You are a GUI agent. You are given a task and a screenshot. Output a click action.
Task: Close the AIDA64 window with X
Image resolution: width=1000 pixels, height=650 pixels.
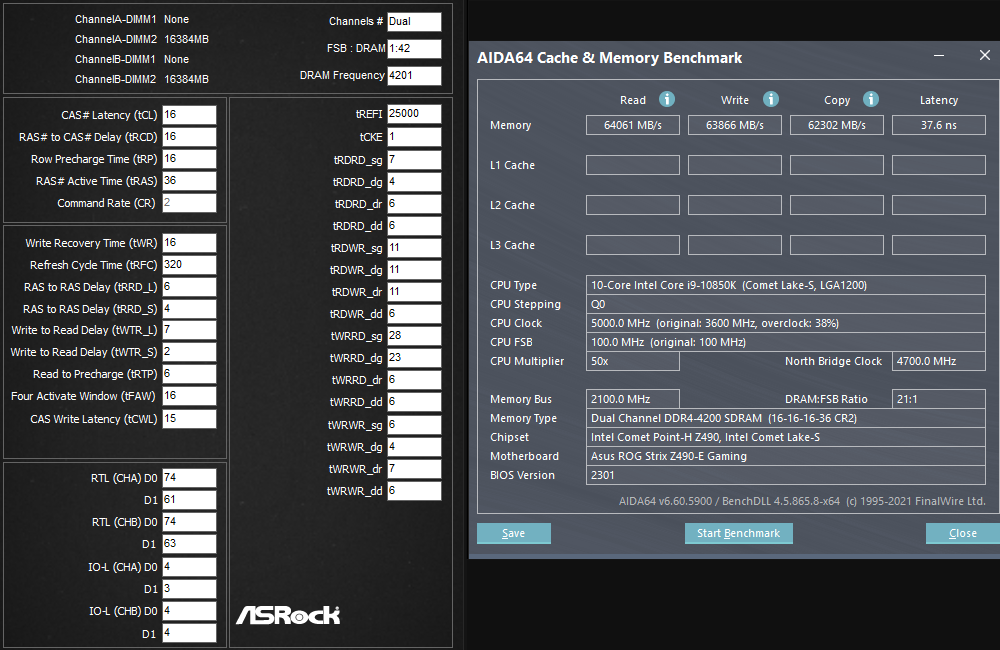(984, 55)
